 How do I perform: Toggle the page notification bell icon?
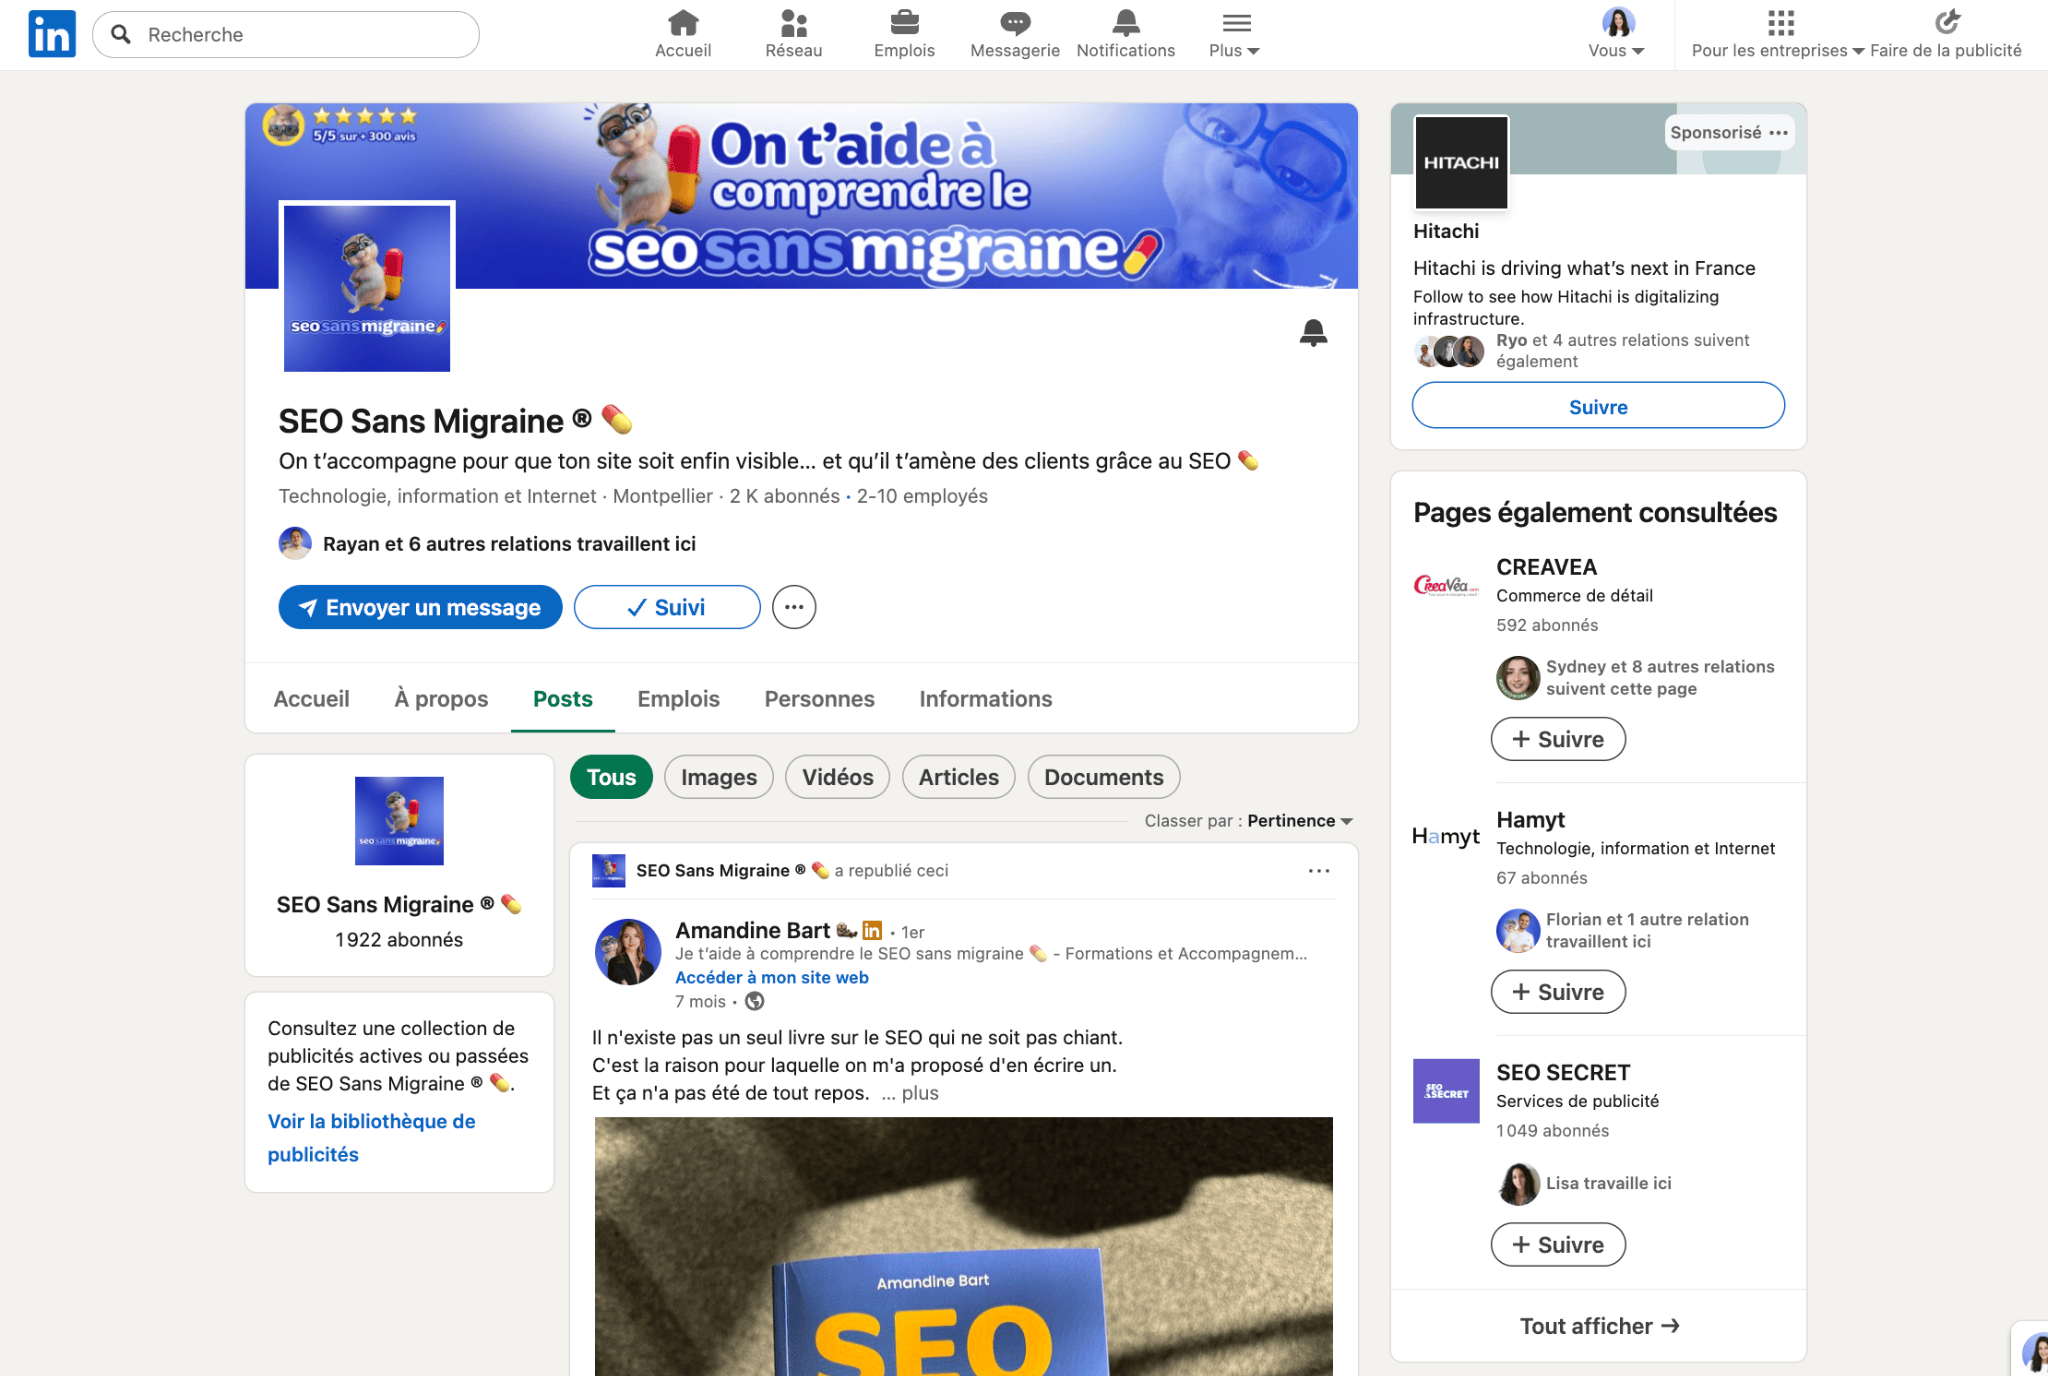1313,333
